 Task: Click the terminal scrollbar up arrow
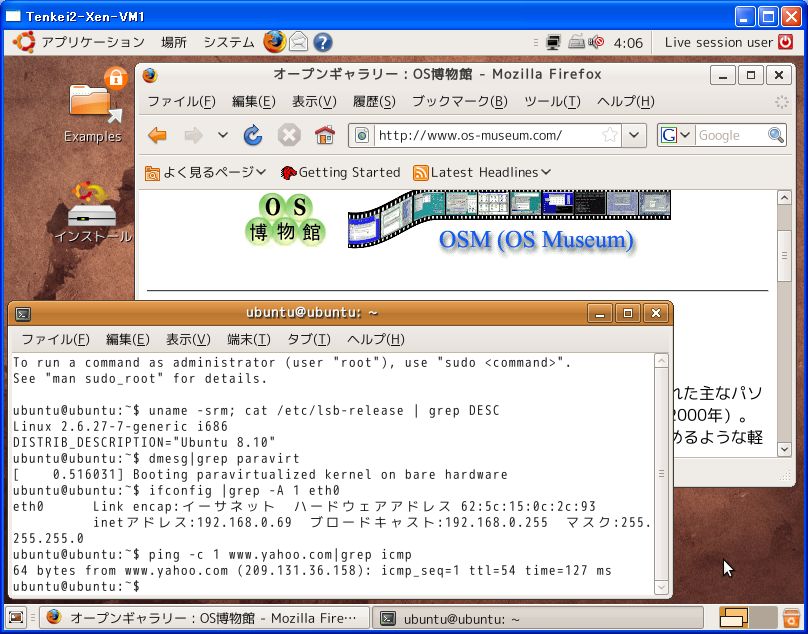click(661, 361)
